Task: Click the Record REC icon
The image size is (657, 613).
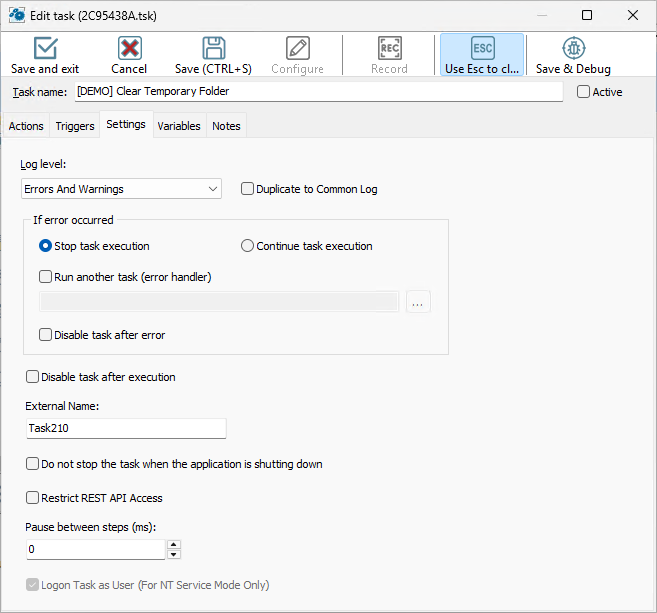Action: [x=390, y=48]
